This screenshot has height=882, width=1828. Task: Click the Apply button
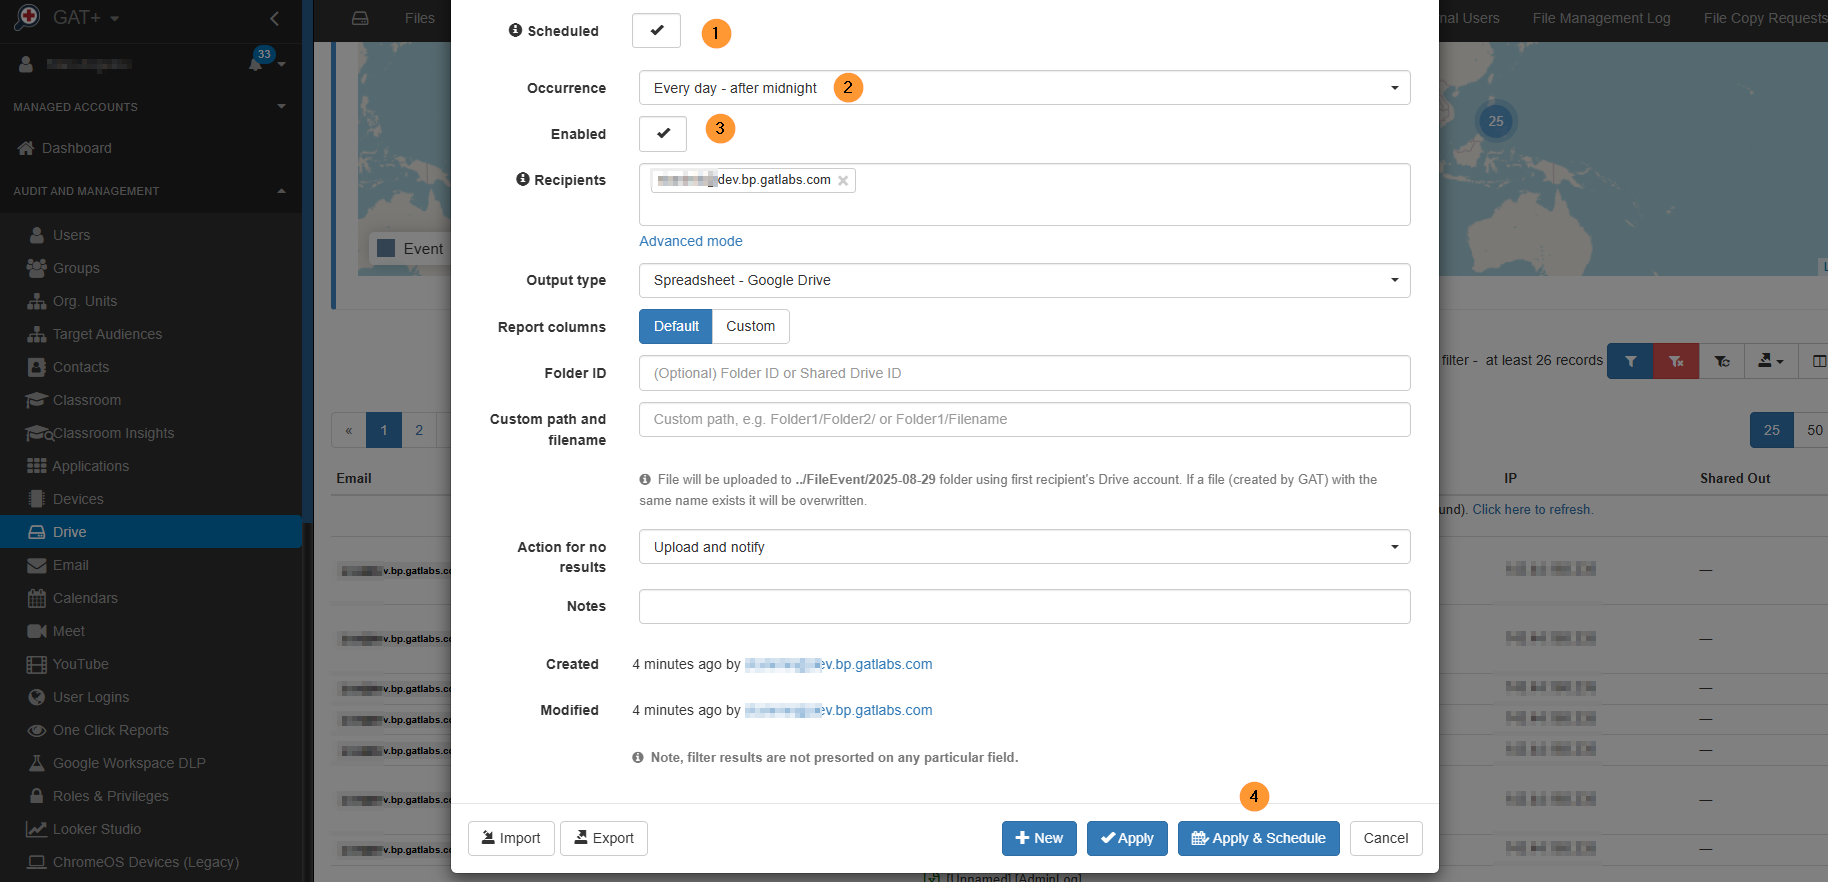click(x=1127, y=838)
